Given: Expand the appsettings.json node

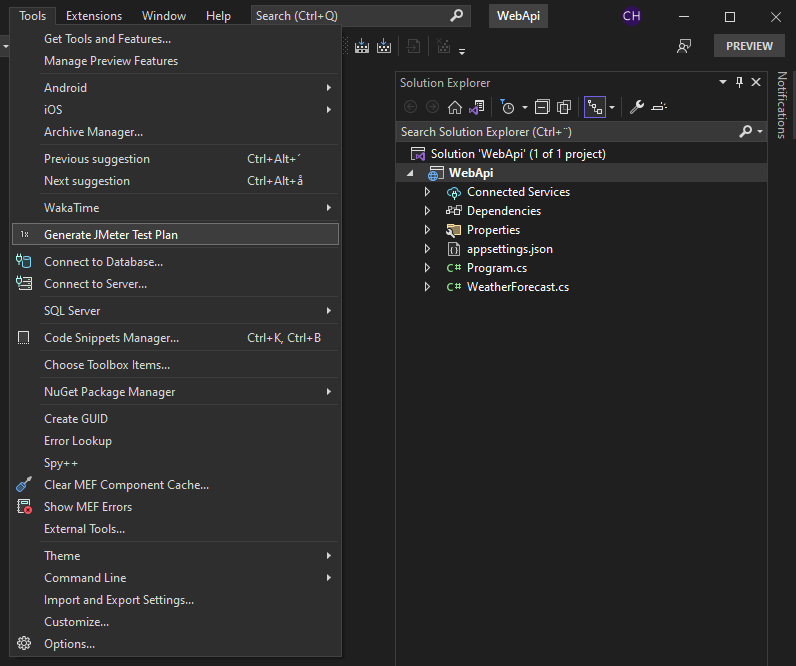Looking at the screenshot, I should point(427,249).
